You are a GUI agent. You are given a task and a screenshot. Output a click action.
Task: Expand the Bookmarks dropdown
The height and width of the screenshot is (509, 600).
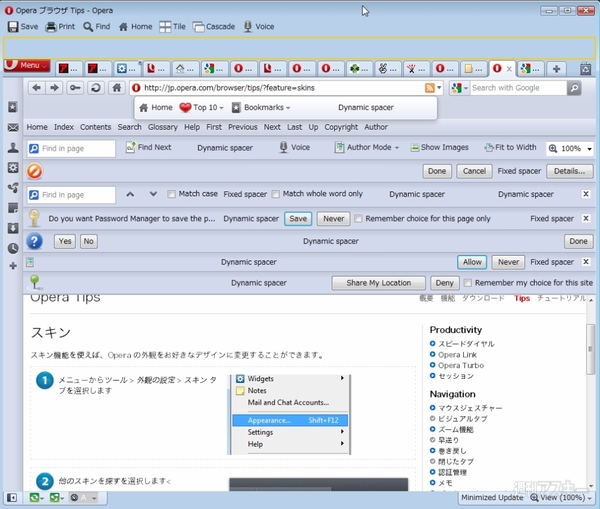point(288,108)
